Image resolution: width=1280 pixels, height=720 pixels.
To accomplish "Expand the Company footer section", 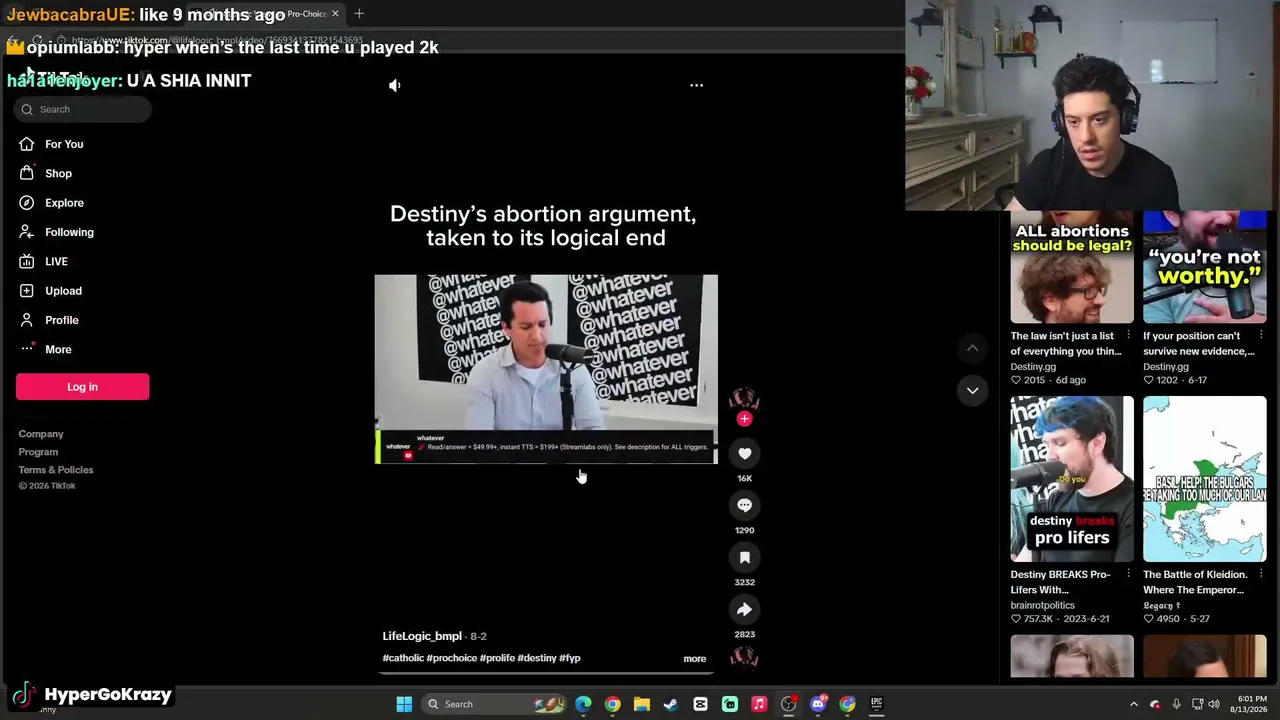I will (41, 434).
